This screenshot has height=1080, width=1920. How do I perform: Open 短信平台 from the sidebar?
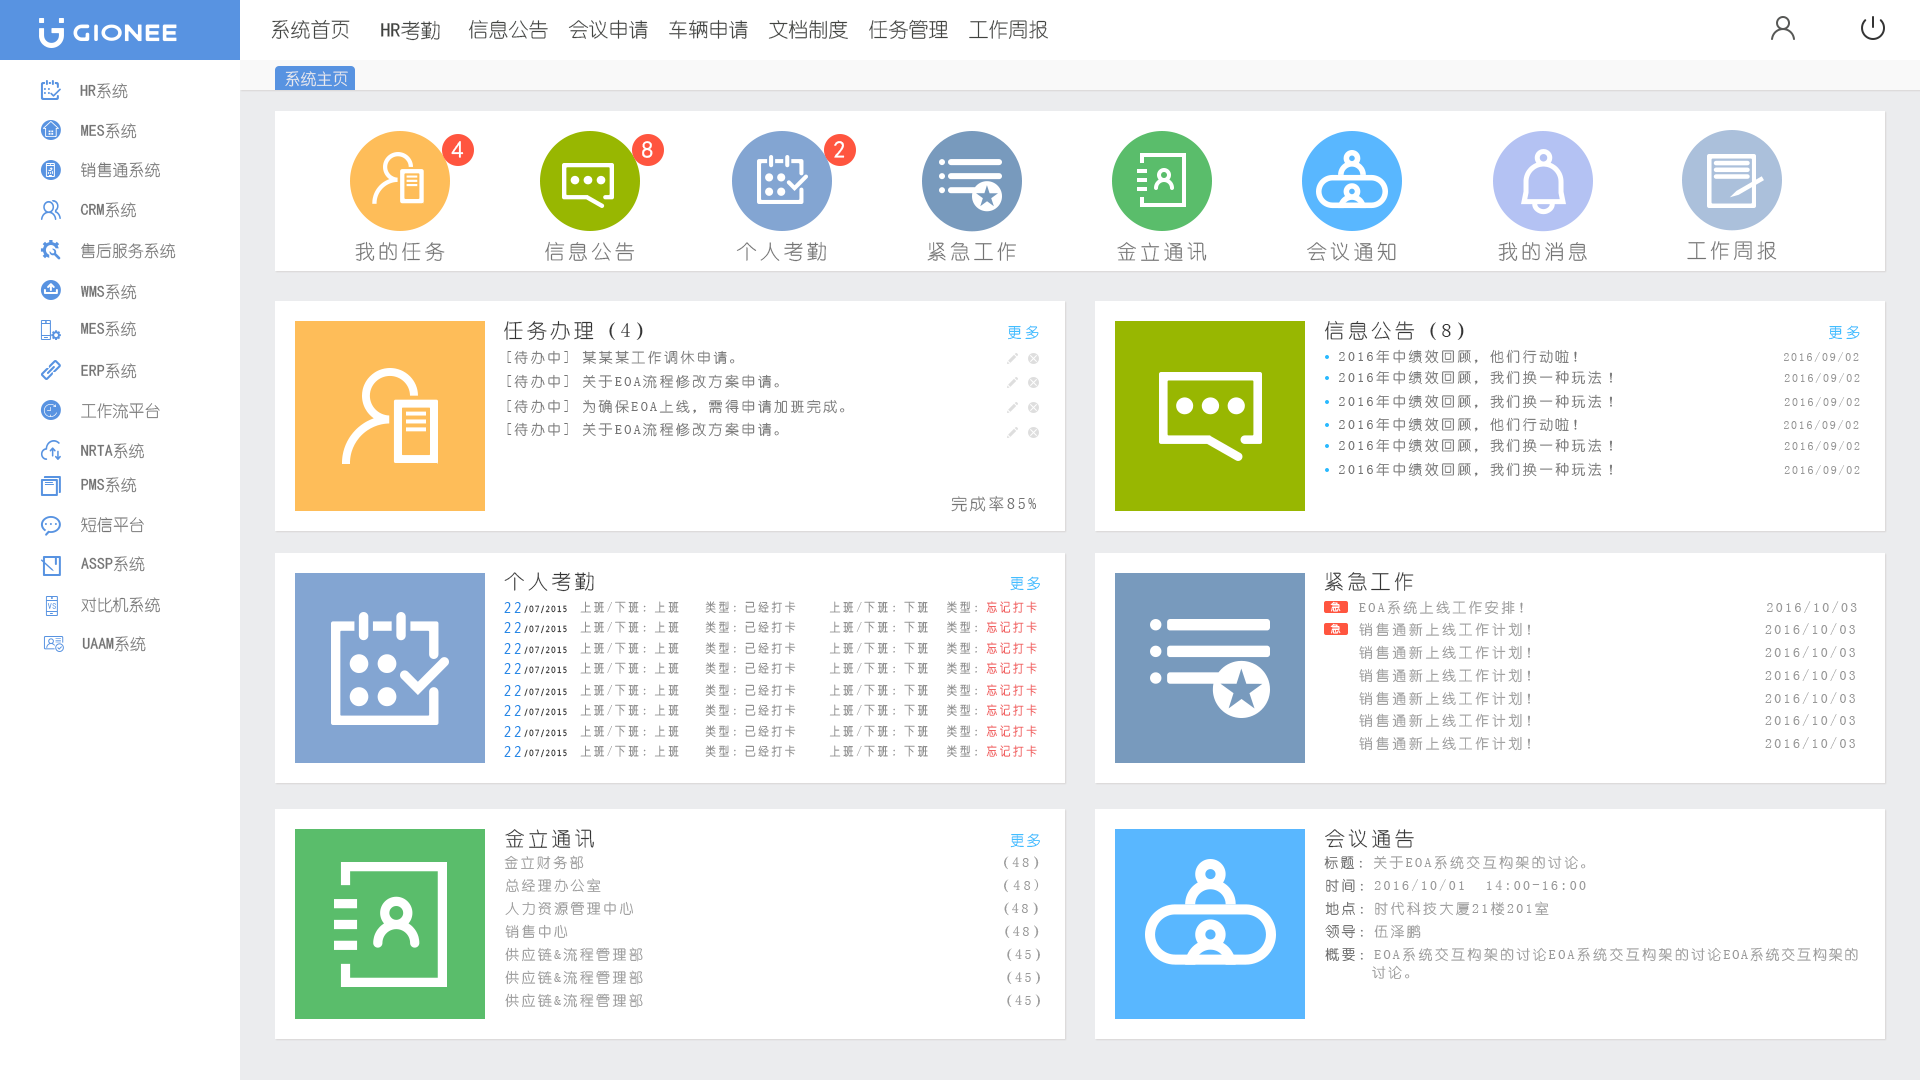tap(104, 525)
